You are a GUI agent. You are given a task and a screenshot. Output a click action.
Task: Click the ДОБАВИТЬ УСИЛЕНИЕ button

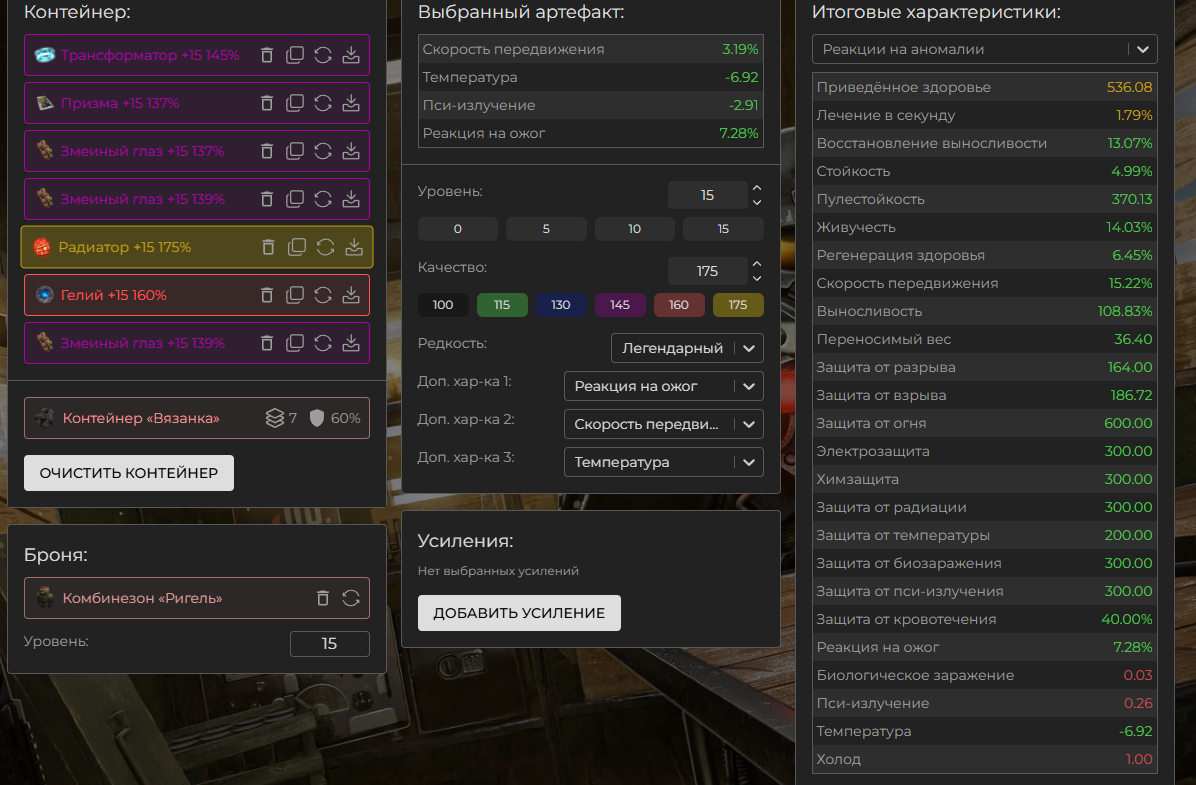pyautogui.click(x=519, y=613)
